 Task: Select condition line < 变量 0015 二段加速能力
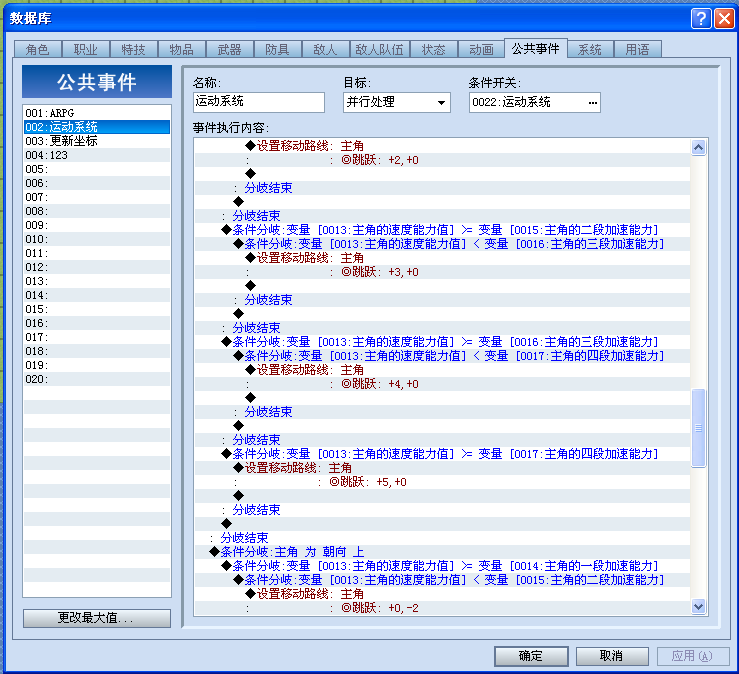(x=442, y=580)
